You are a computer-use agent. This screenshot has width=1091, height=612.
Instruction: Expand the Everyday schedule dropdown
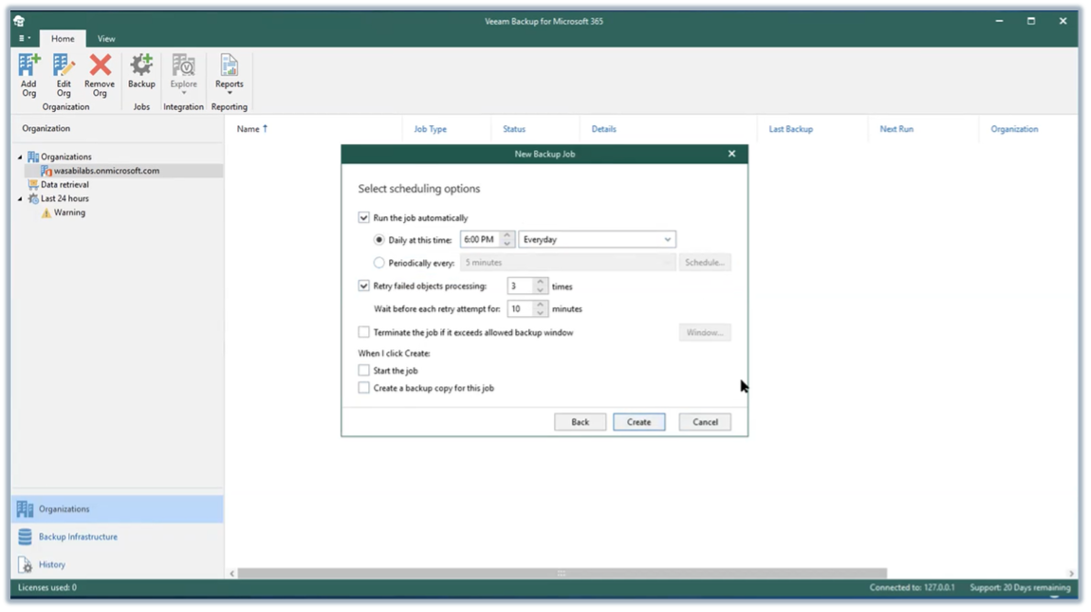pos(667,240)
